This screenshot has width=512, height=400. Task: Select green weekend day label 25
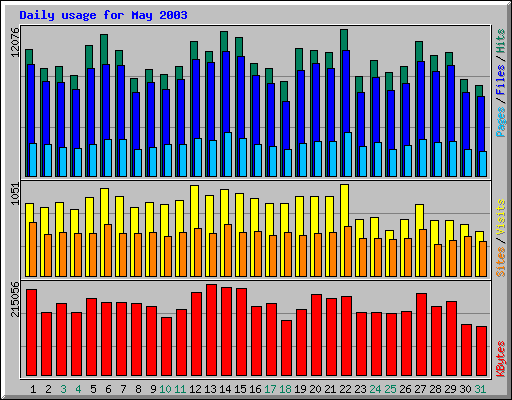[x=390, y=389]
